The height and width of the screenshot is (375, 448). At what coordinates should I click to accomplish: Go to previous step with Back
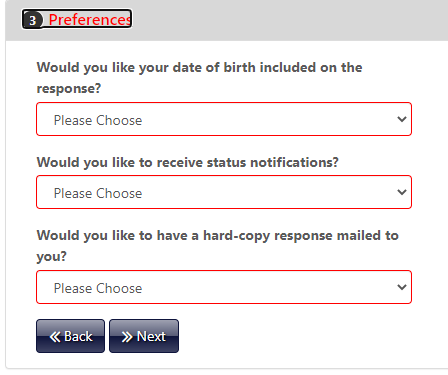(70, 336)
